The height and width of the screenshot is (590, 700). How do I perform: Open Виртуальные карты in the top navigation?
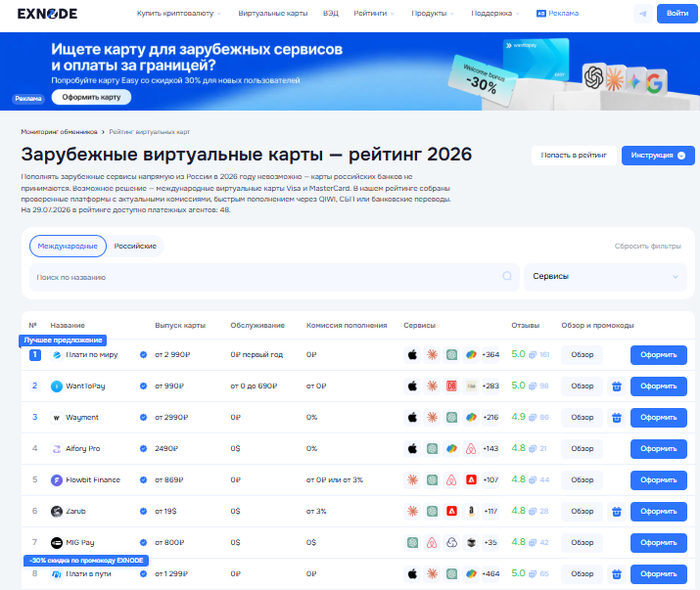click(x=273, y=13)
